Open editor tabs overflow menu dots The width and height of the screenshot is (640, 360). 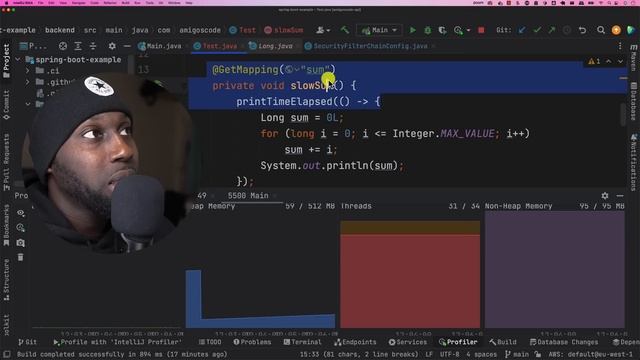click(620, 46)
